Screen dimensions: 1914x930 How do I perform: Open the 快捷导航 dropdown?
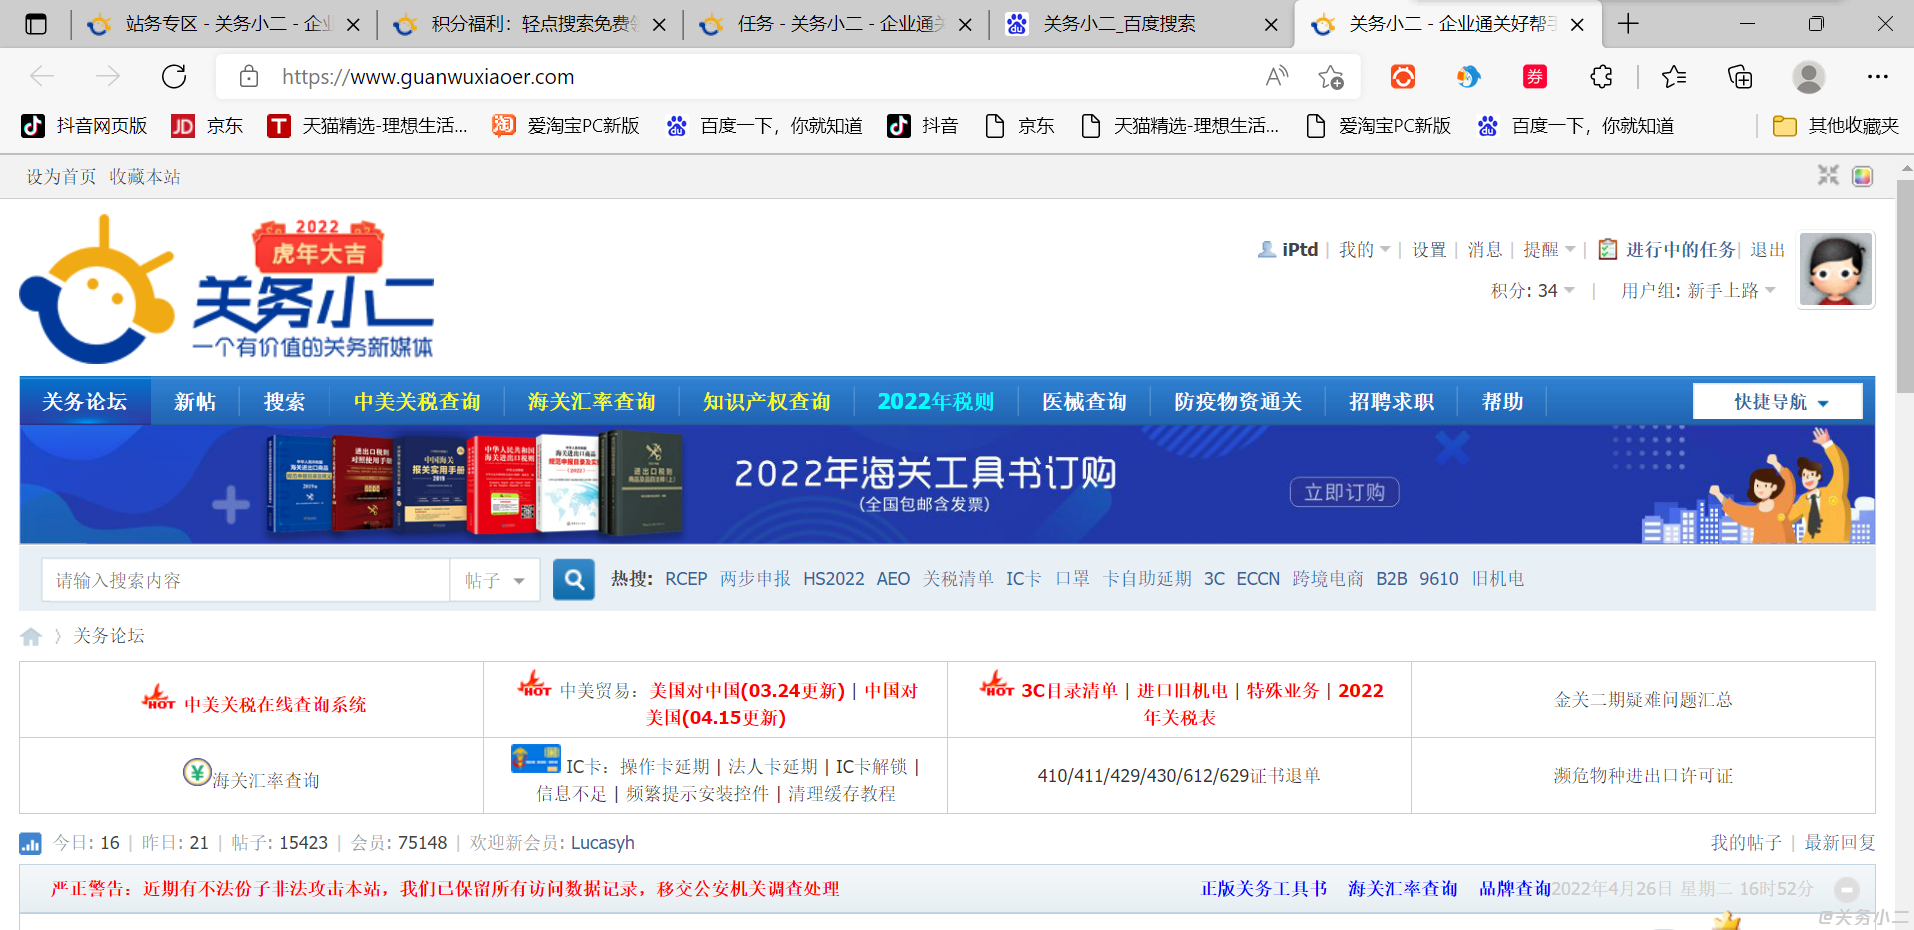click(1778, 402)
